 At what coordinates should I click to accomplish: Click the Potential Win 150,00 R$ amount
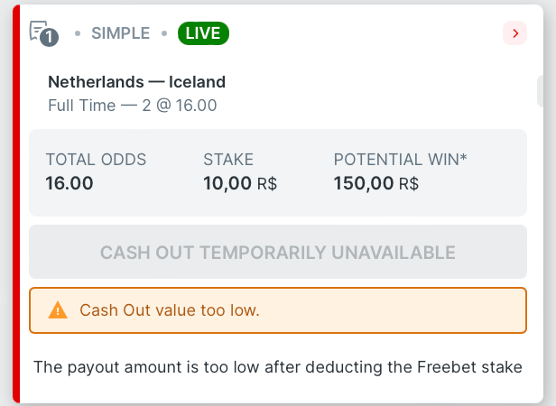pos(376,183)
